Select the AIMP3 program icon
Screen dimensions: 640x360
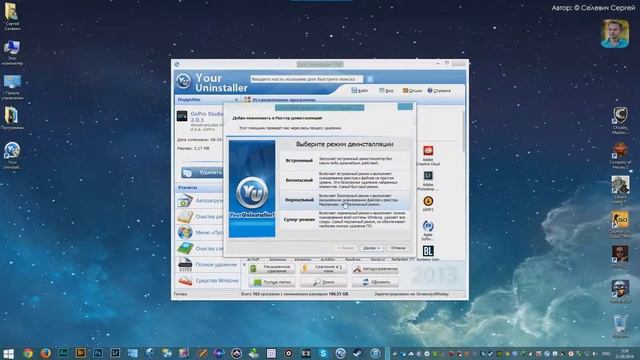point(428,204)
